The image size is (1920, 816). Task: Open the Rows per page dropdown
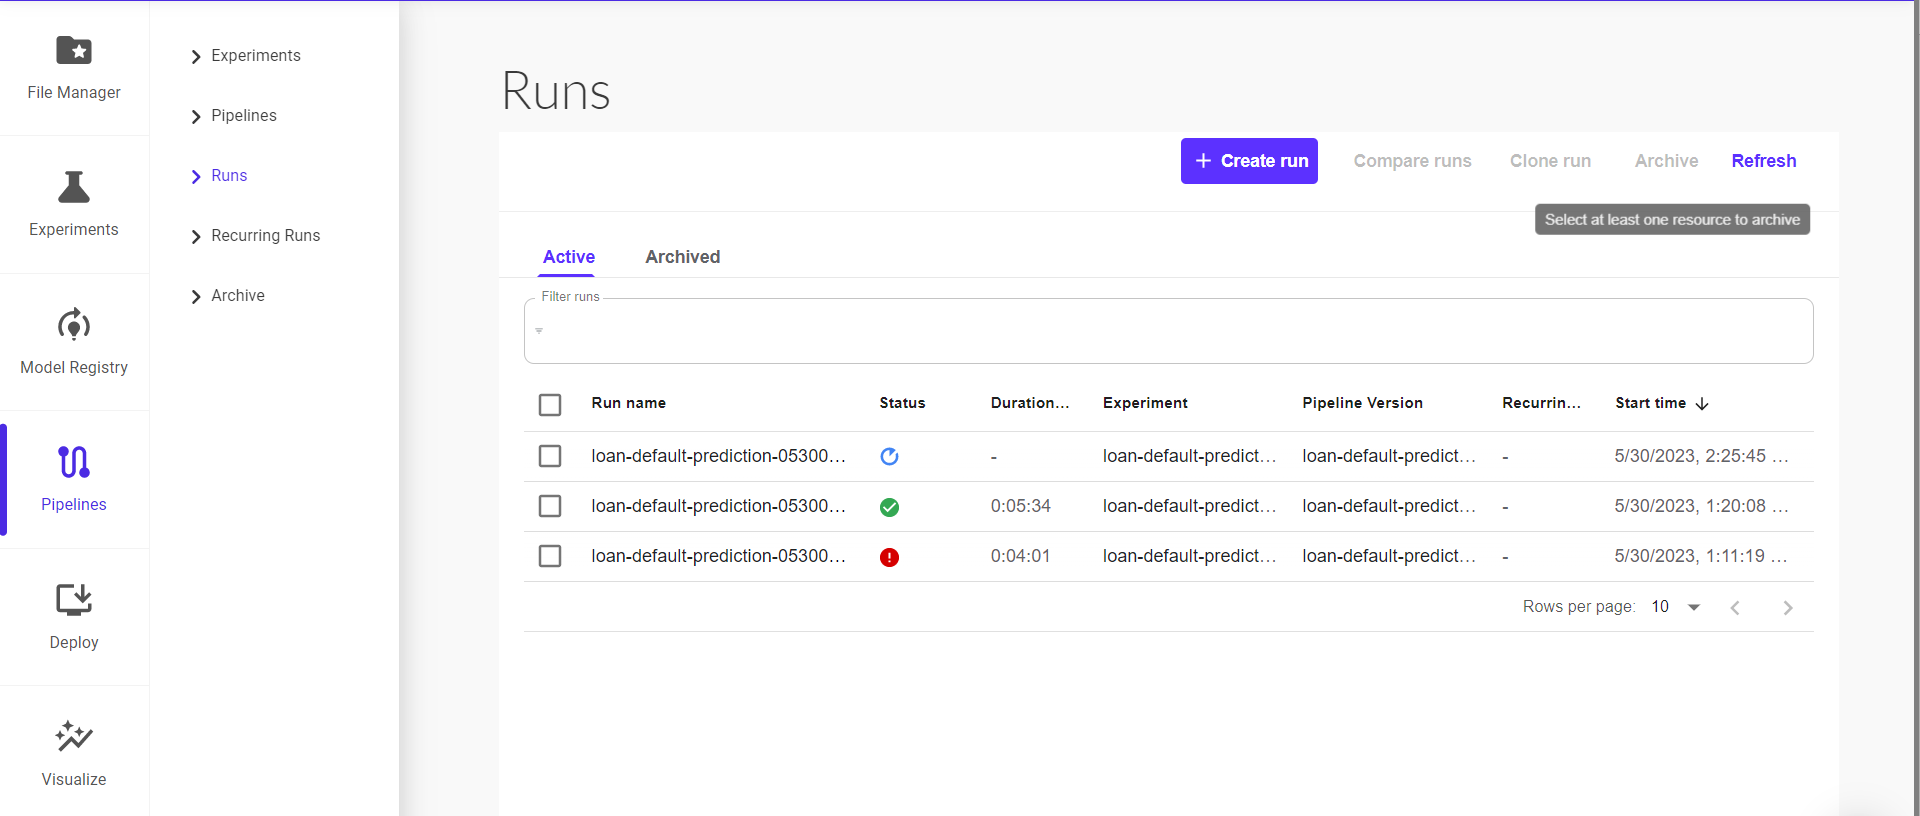click(1677, 607)
